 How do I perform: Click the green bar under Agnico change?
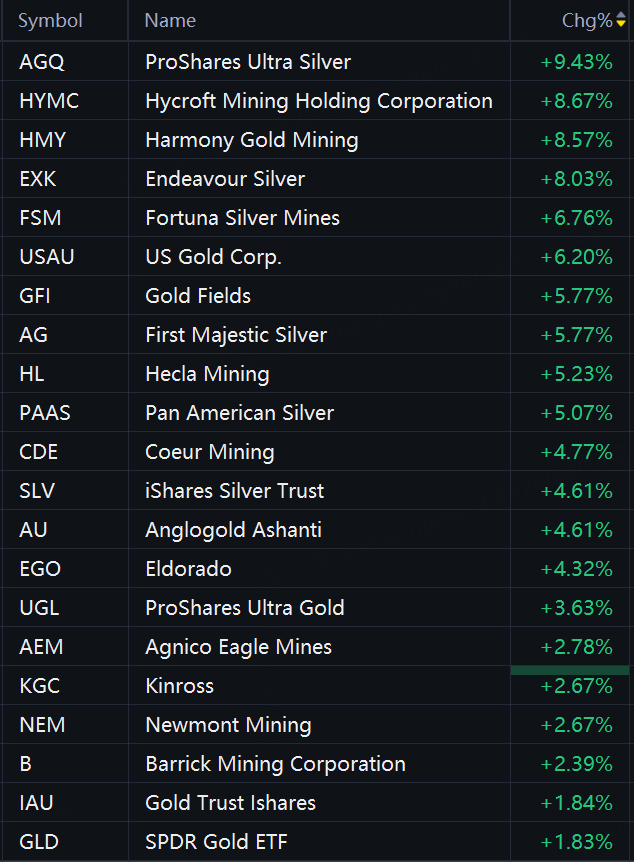pyautogui.click(x=570, y=669)
